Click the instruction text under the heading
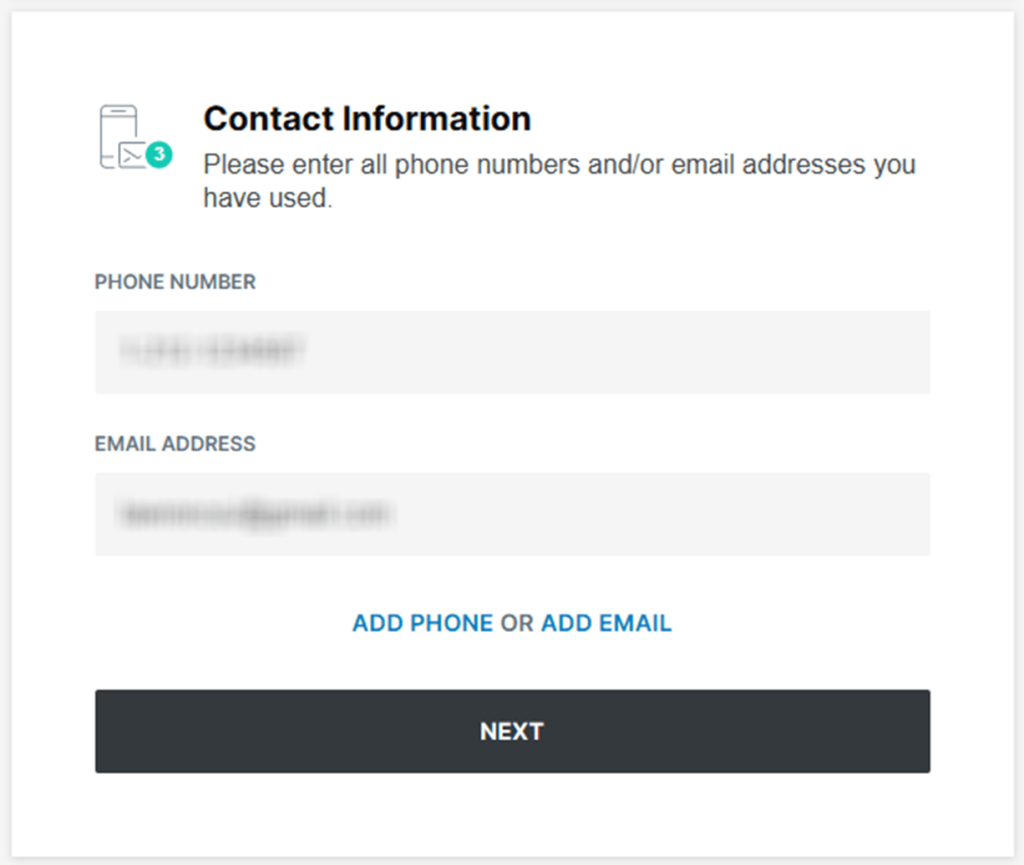 click(559, 165)
